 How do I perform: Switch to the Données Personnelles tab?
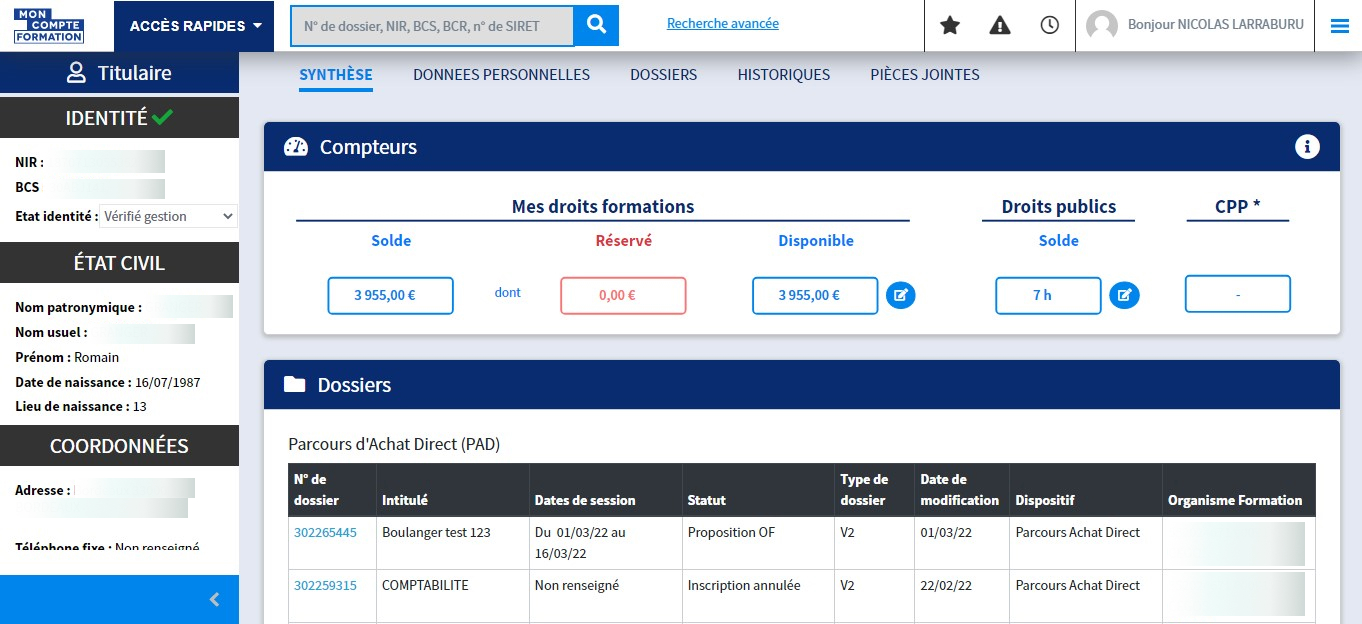pyautogui.click(x=501, y=75)
